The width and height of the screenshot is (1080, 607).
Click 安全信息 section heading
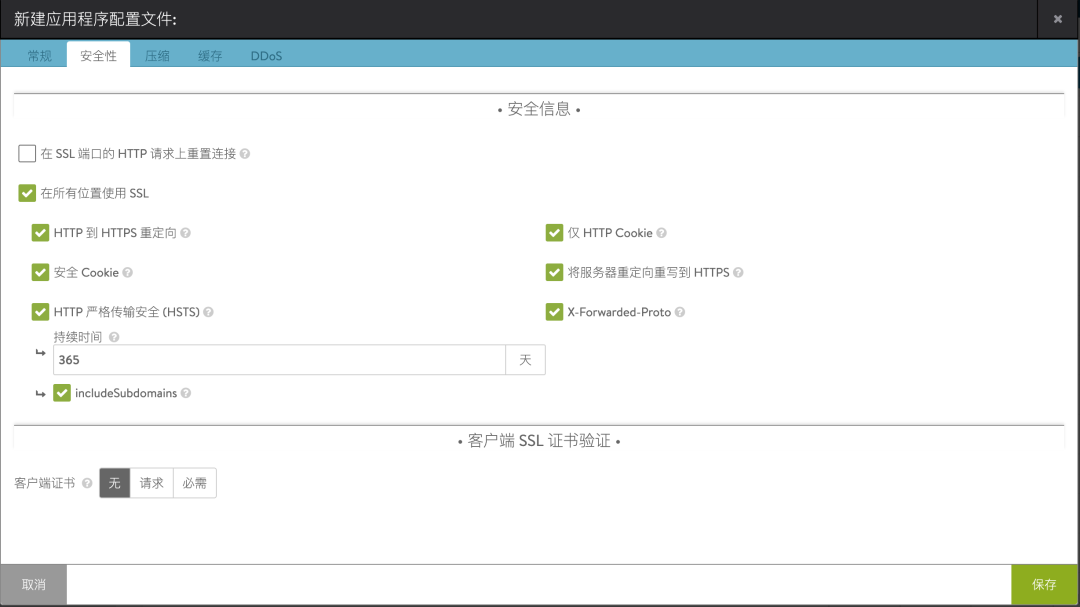coord(539,109)
